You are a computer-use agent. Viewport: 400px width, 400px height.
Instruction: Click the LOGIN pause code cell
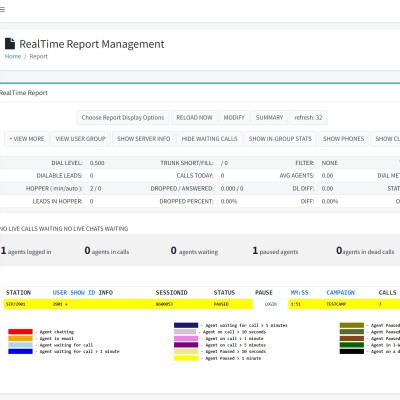tap(271, 304)
